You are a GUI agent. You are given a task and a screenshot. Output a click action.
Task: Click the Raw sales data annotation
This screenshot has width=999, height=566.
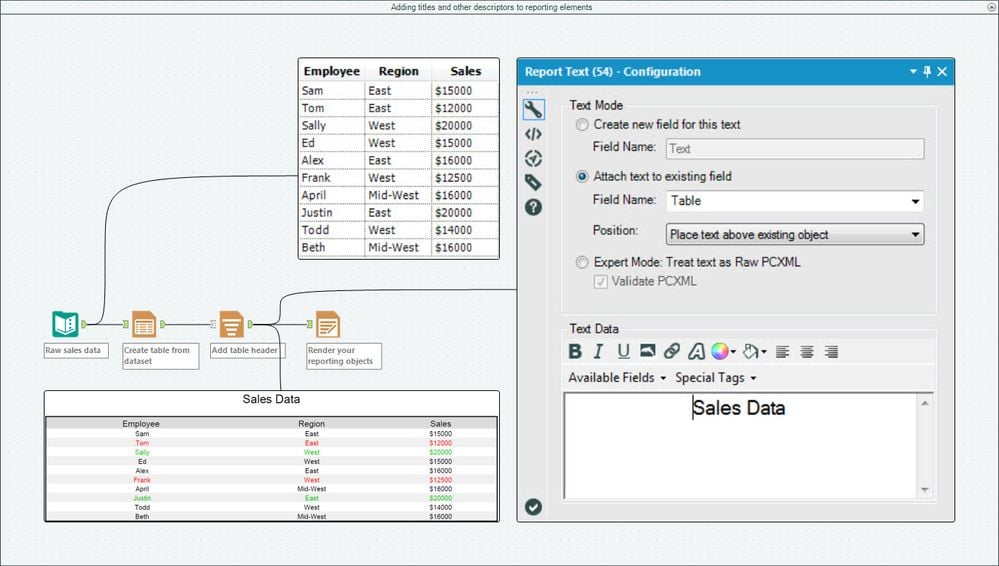click(76, 350)
